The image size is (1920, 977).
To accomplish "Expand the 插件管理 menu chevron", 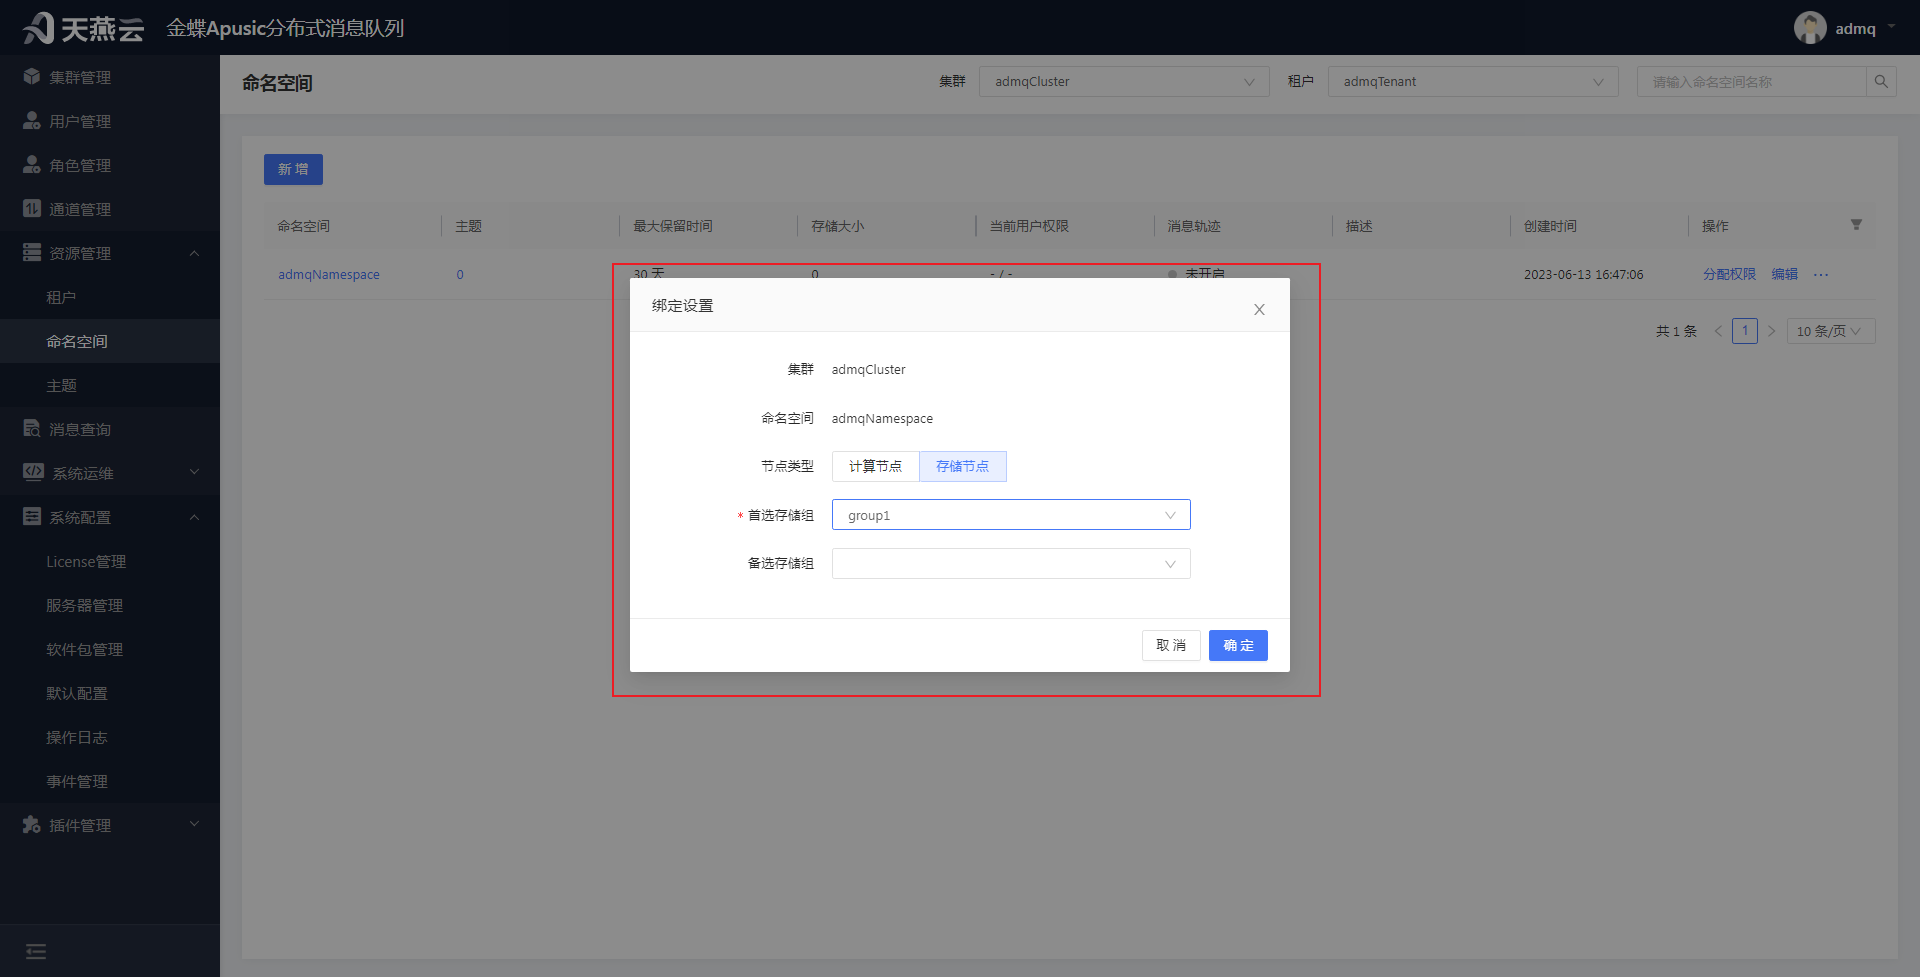I will tap(194, 824).
